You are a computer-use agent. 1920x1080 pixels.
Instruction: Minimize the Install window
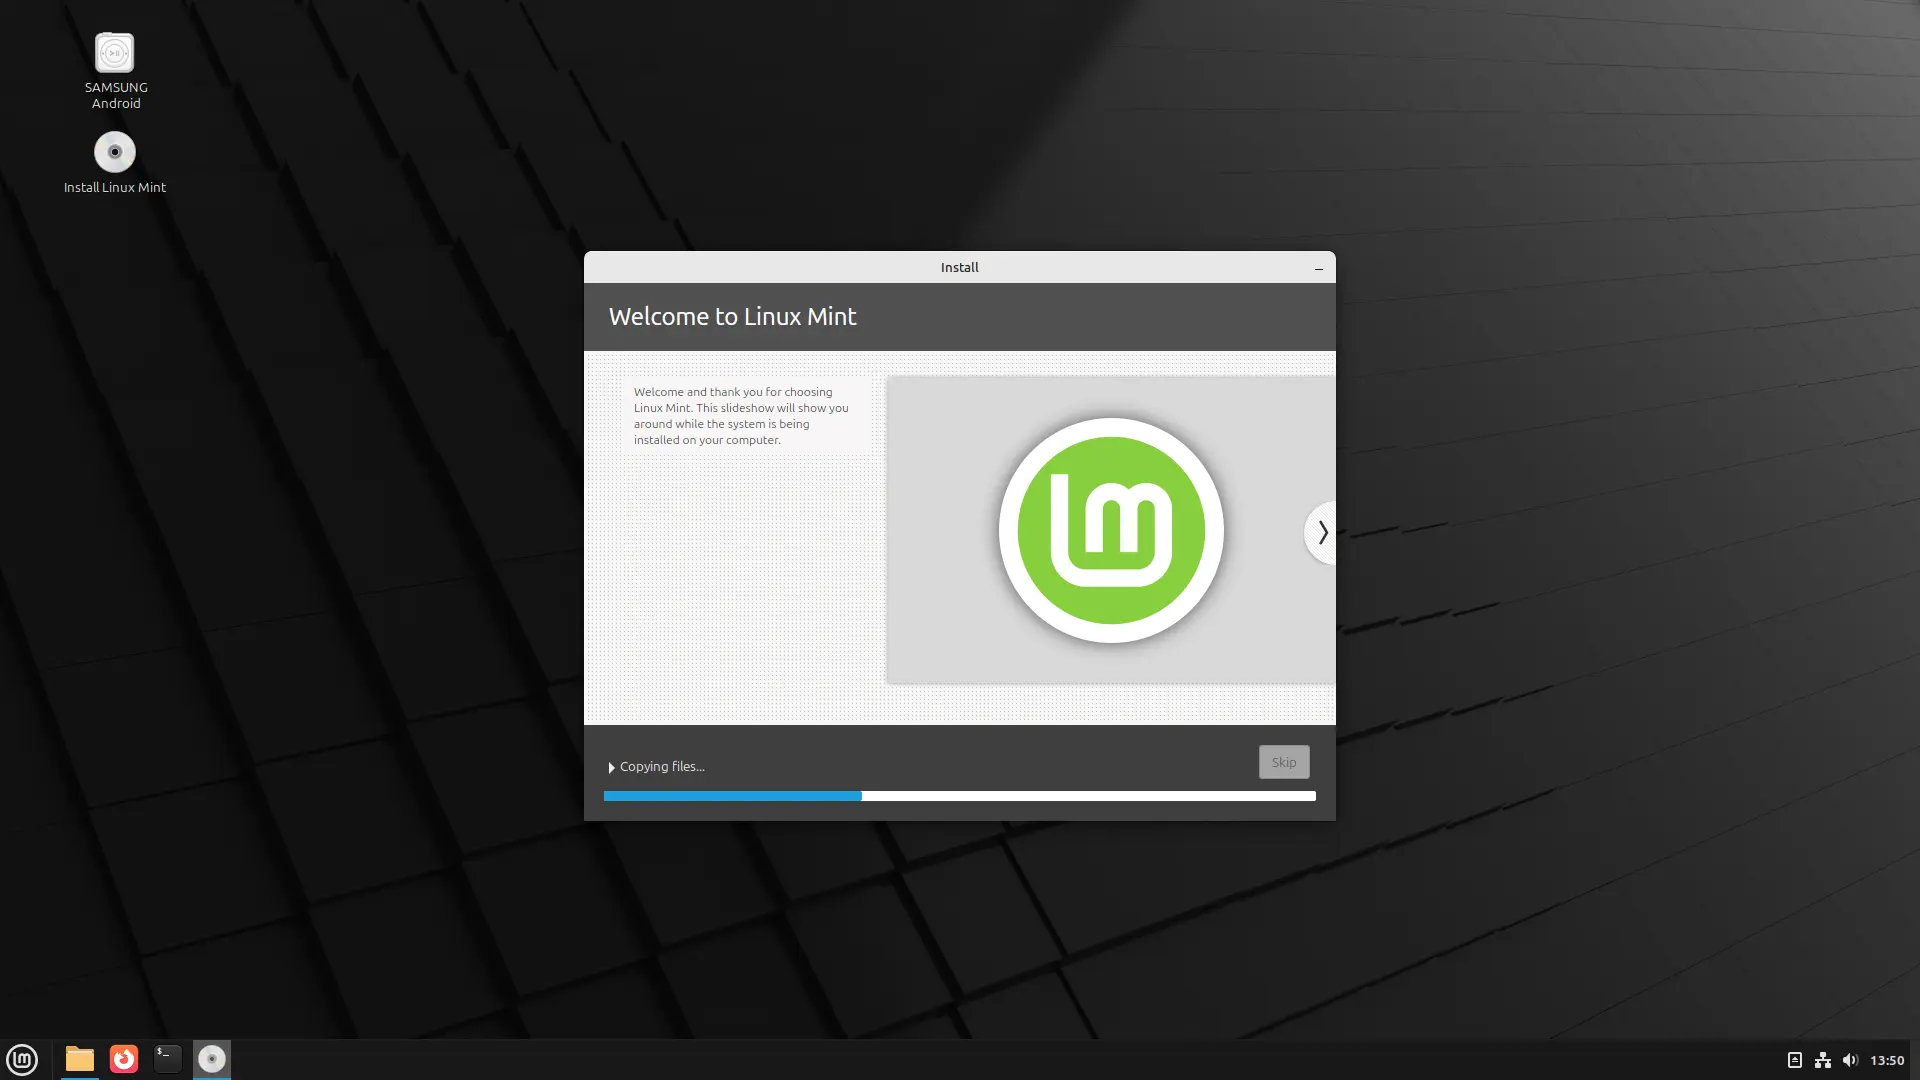[1319, 268]
